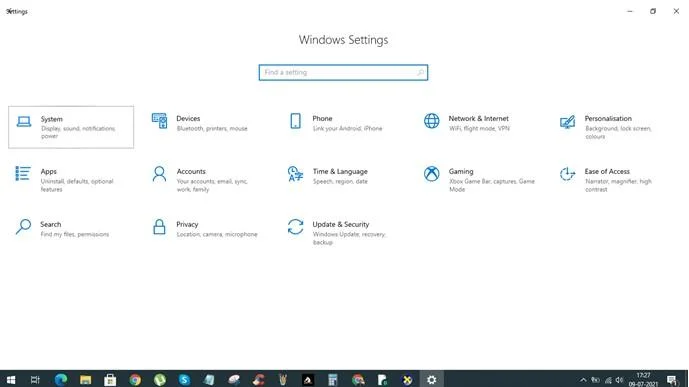Open the Apps list icon
Viewport: 689px width, 387px height.
[x=23, y=174]
